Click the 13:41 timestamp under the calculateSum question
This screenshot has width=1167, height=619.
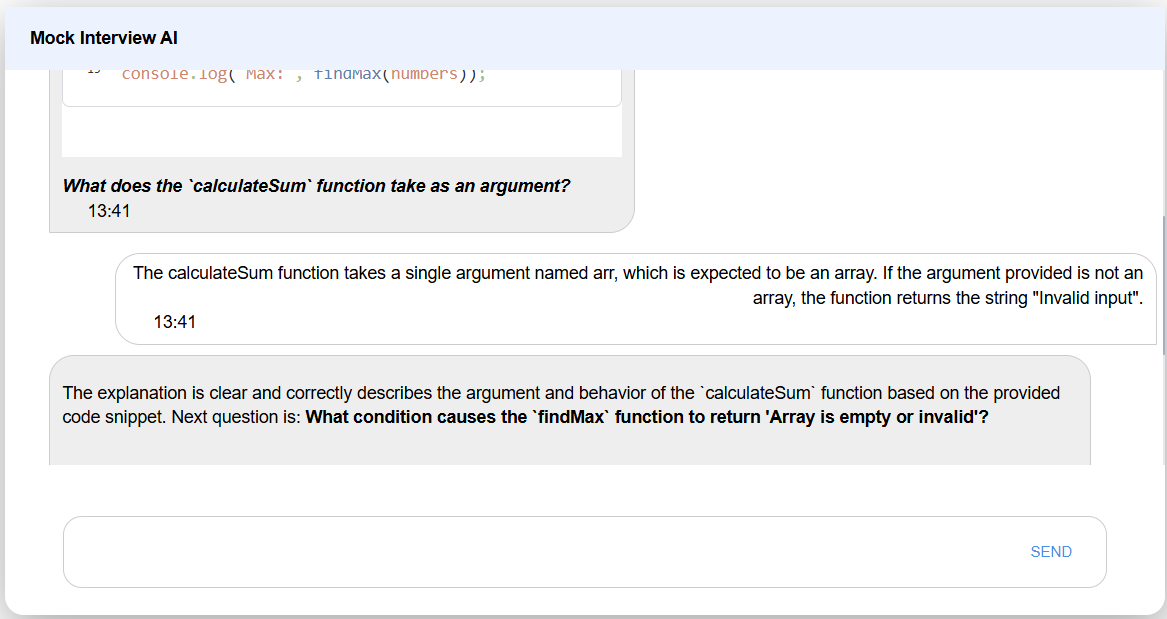(x=109, y=211)
